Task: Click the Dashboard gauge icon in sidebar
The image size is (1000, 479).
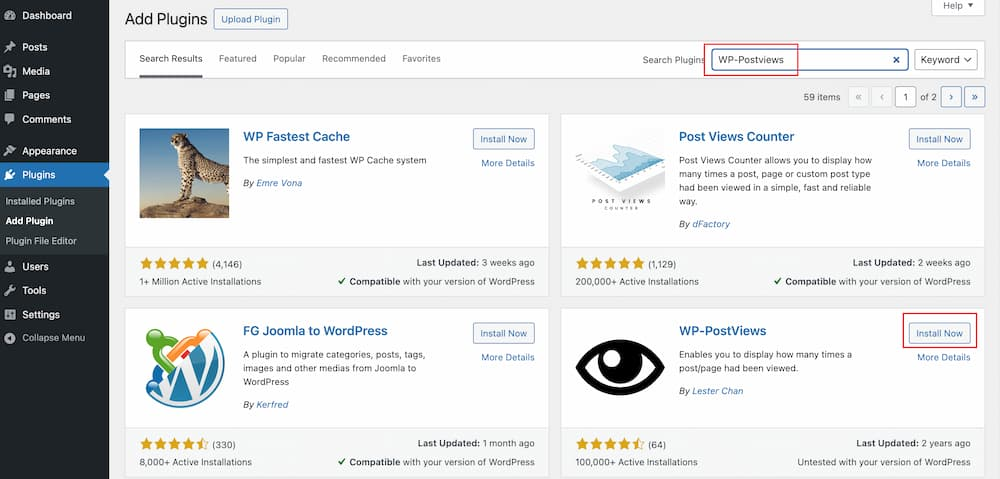Action: click(10, 15)
